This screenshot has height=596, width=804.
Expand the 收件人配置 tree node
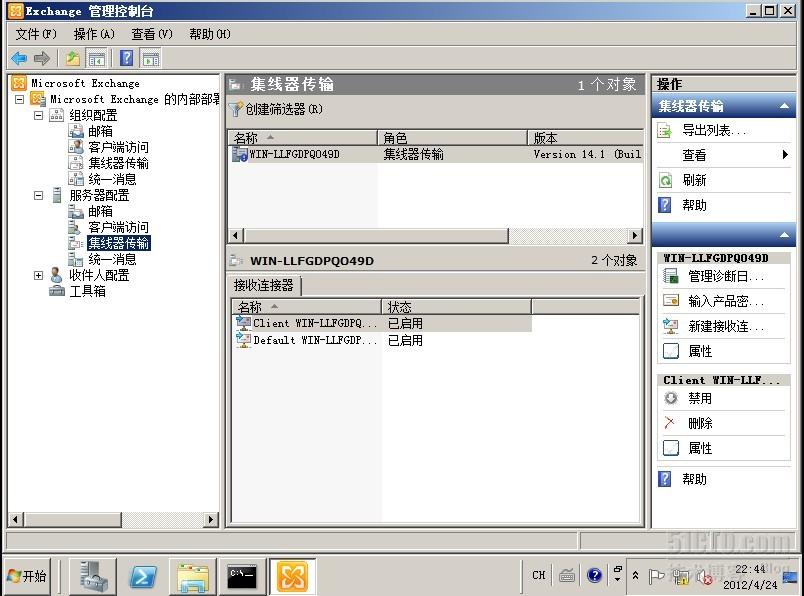38,275
